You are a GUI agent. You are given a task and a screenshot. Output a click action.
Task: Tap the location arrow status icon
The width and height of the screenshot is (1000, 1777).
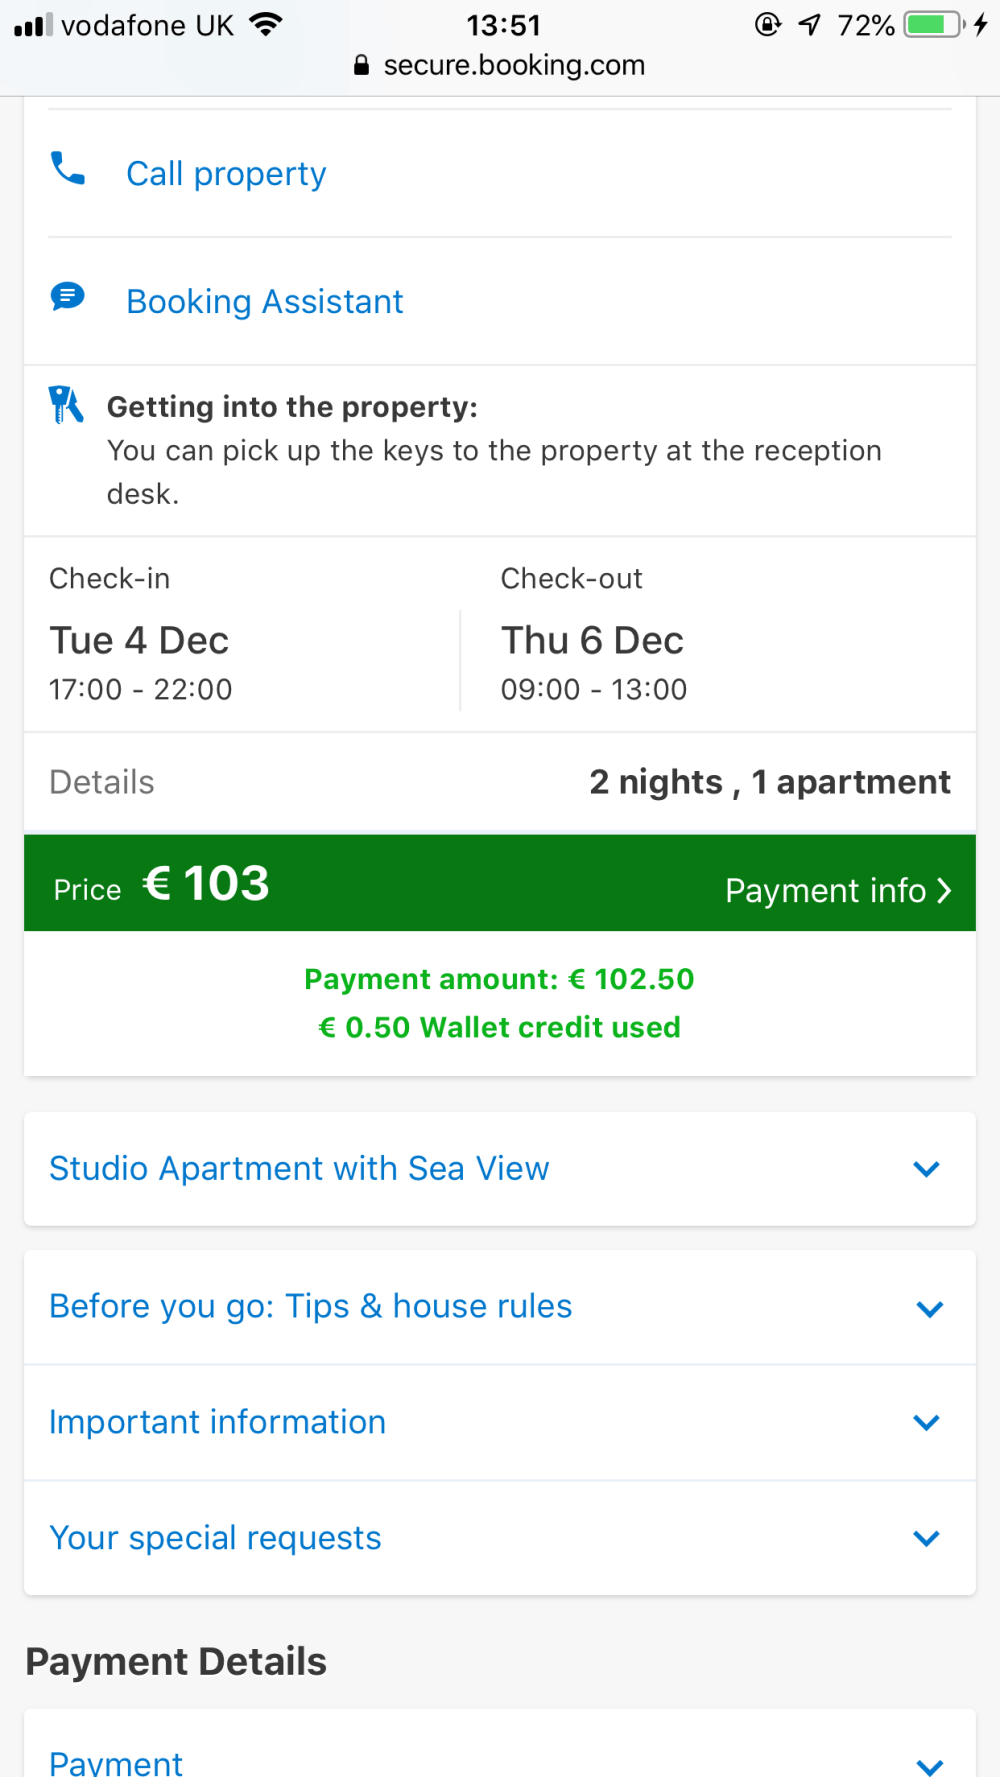810,24
